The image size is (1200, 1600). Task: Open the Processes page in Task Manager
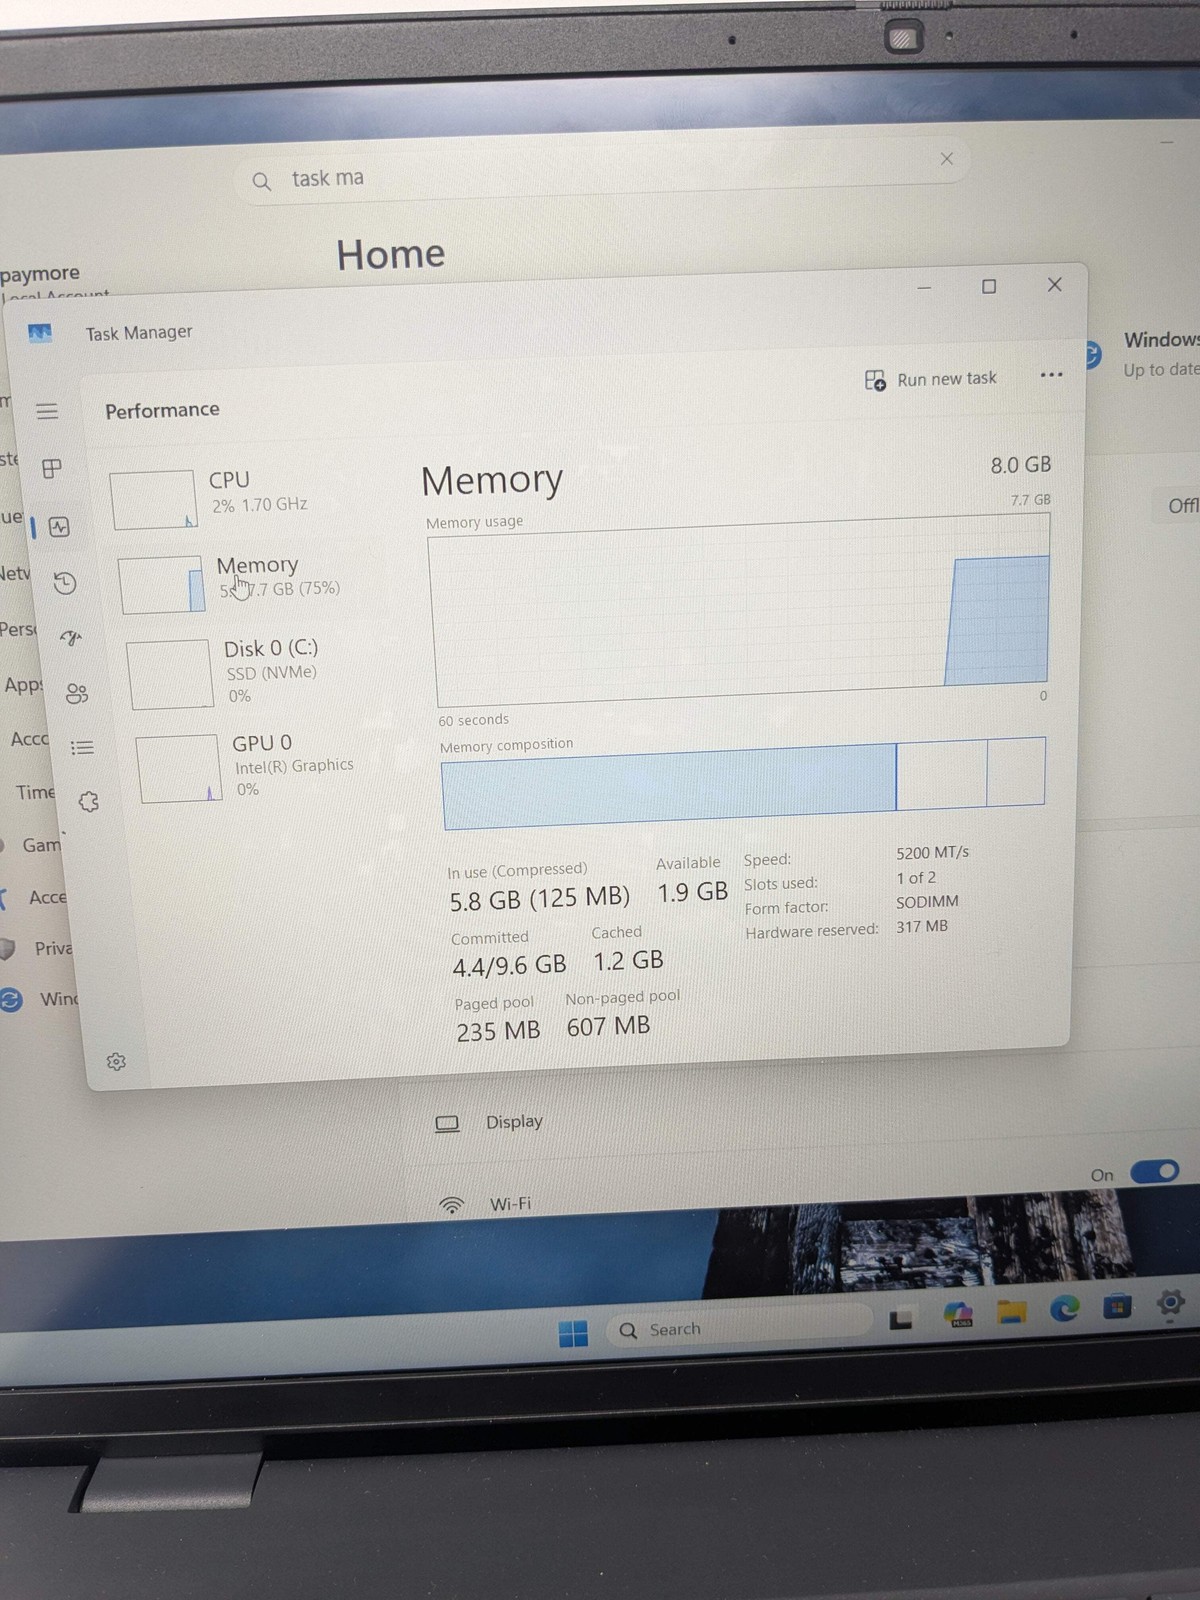52,467
